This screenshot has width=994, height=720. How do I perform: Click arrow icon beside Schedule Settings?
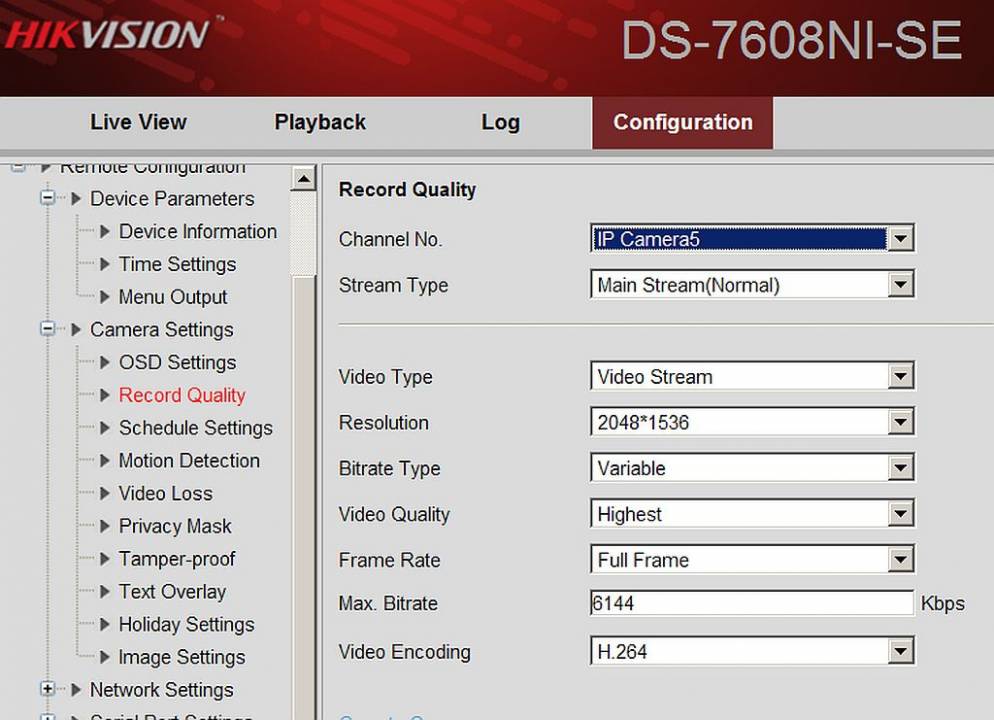(x=105, y=428)
